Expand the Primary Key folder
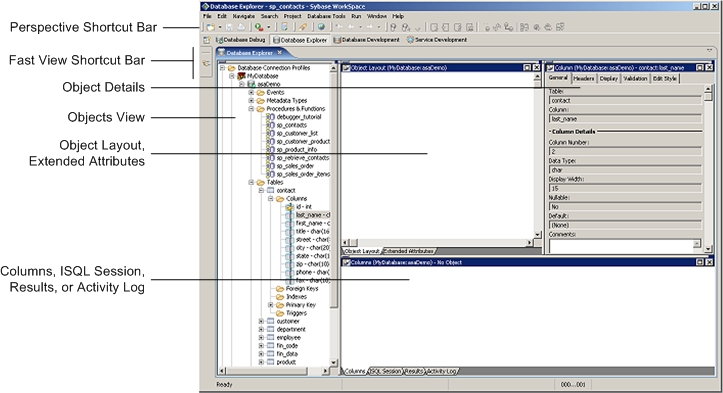 tap(271, 305)
